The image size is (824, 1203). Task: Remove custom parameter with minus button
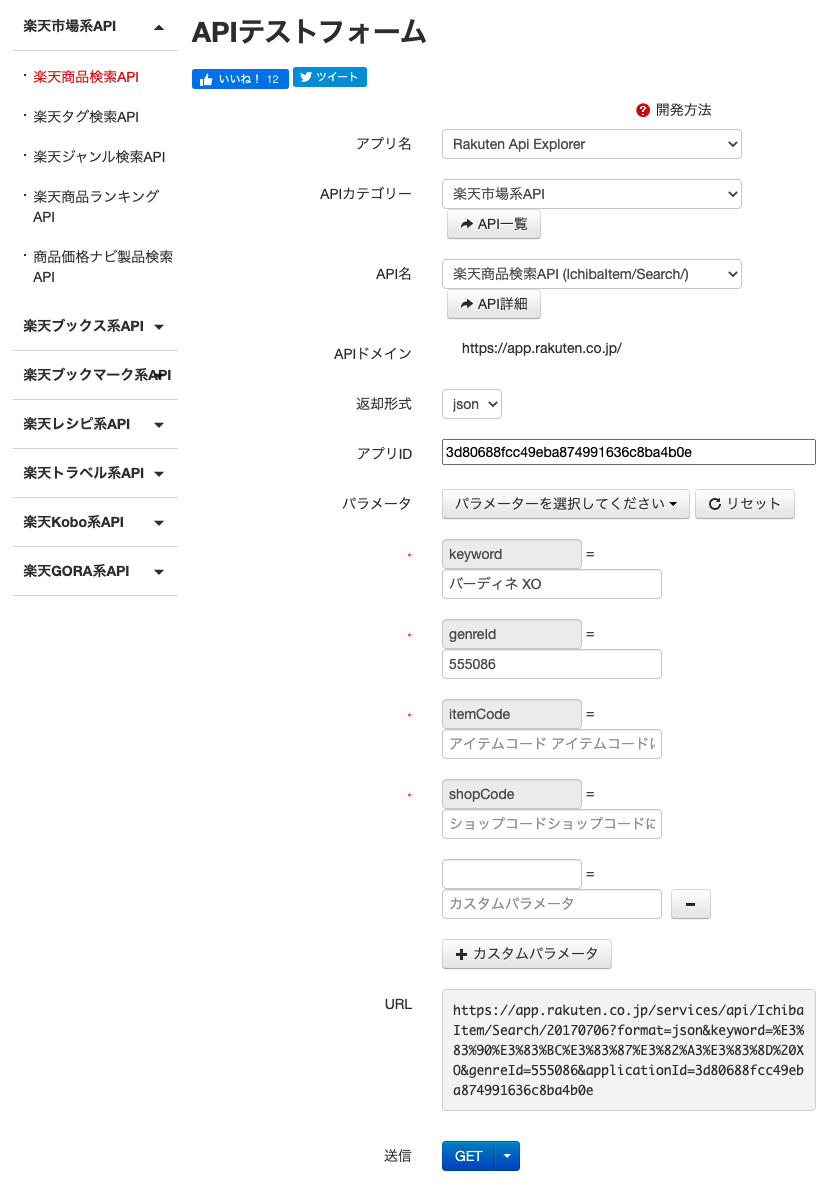(690, 904)
